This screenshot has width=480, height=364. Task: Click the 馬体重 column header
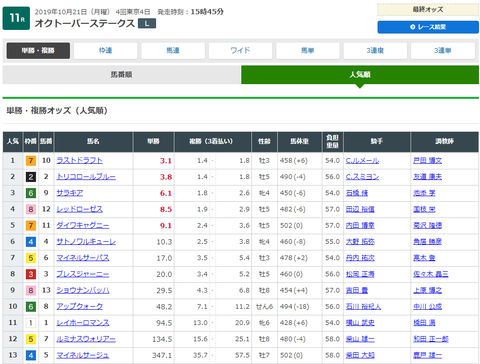pyautogui.click(x=300, y=142)
